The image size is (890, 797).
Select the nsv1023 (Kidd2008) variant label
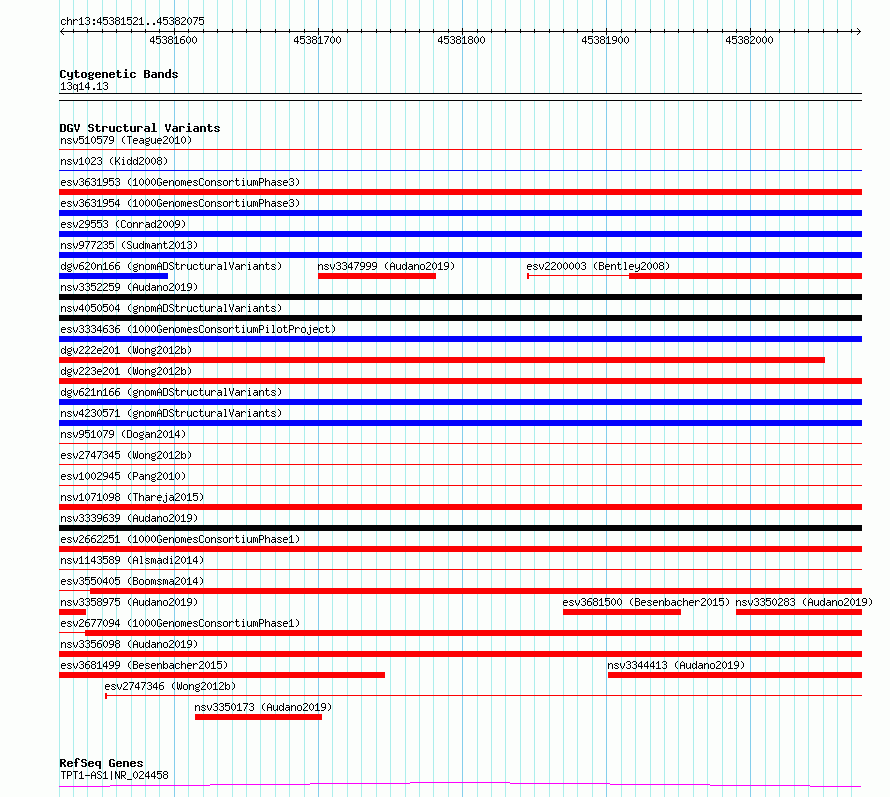pyautogui.click(x=114, y=161)
